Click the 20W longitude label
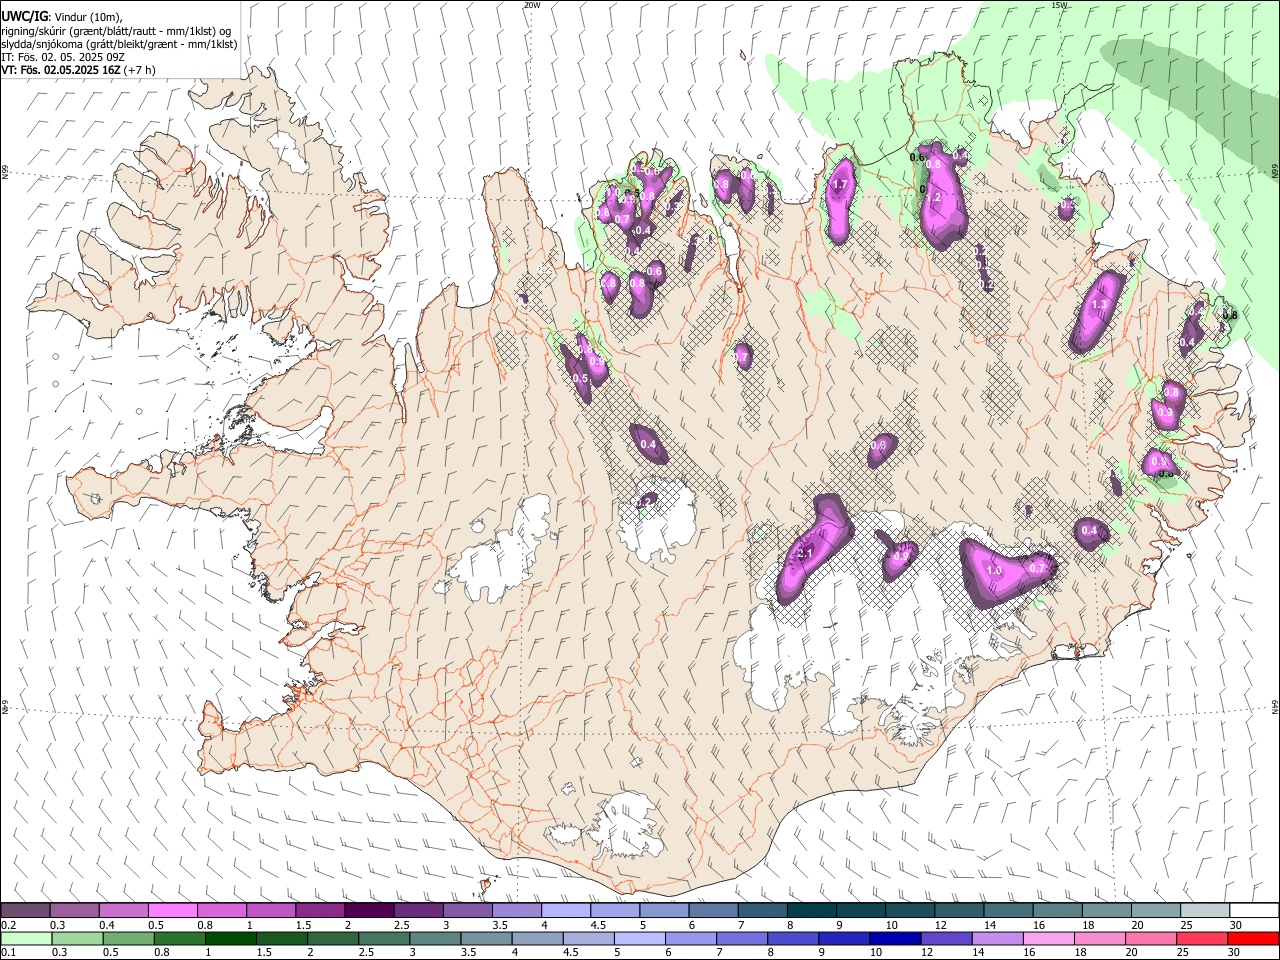This screenshot has height=960, width=1280. 532,5
